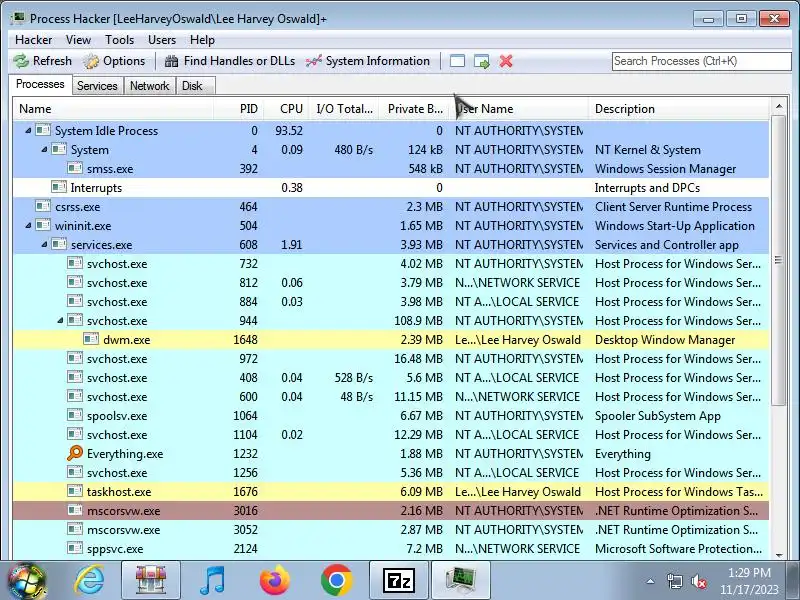Viewport: 800px width, 600px height.
Task: Open the Users menu
Action: click(x=162, y=40)
